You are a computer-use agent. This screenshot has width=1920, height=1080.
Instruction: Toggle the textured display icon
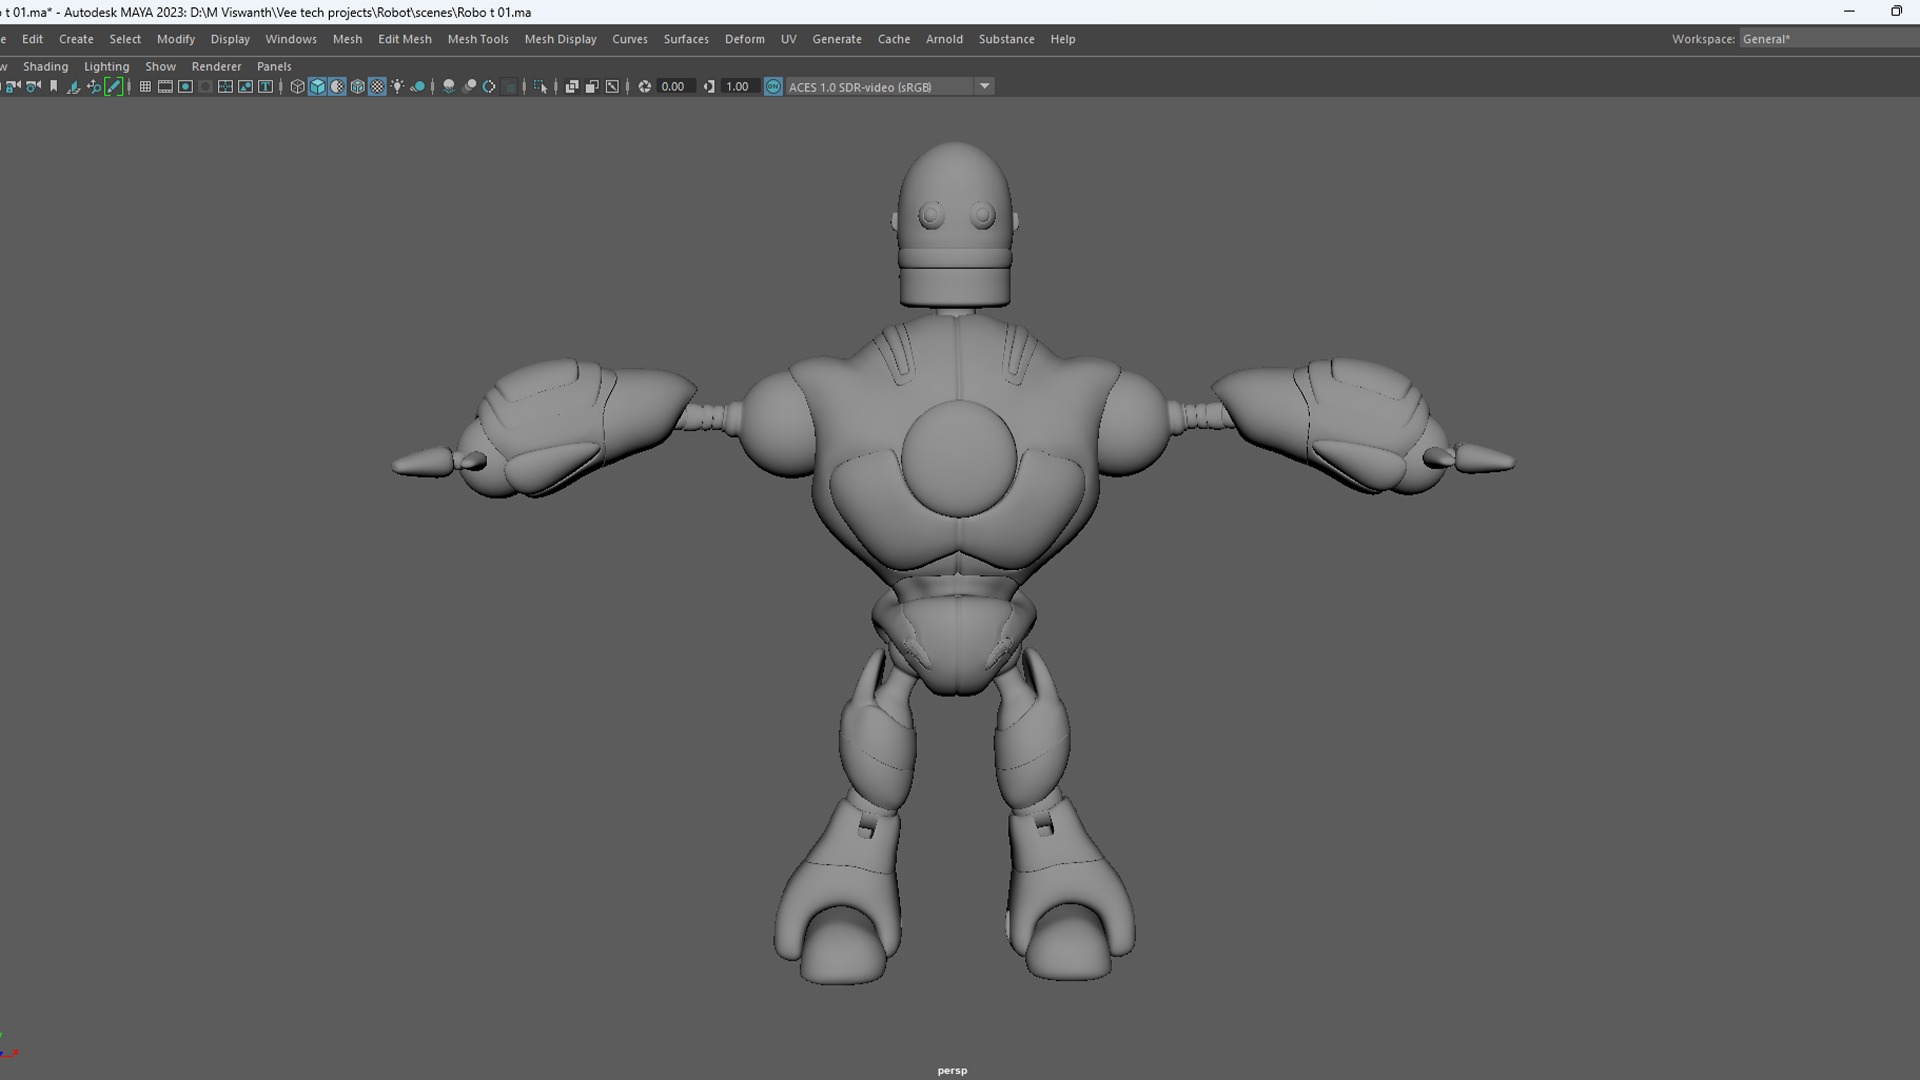pyautogui.click(x=377, y=87)
